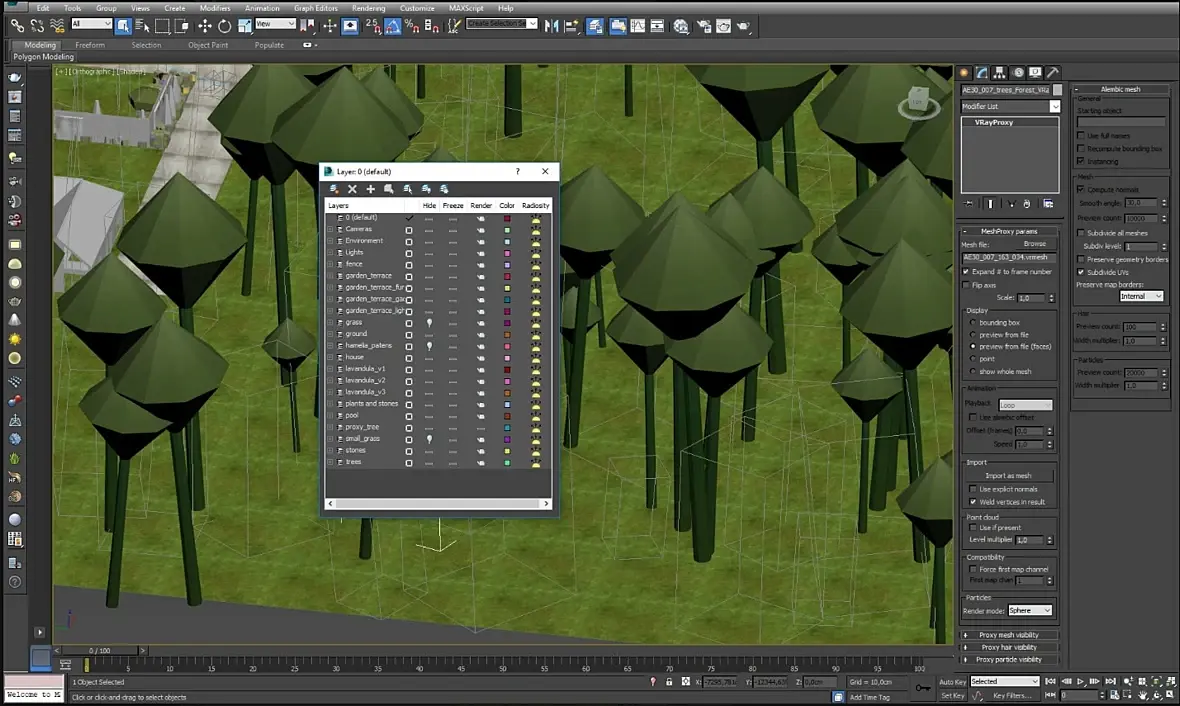Viewport: 1180px width, 706px height.
Task: Enable the Flip axis checkbox
Action: coord(968,285)
